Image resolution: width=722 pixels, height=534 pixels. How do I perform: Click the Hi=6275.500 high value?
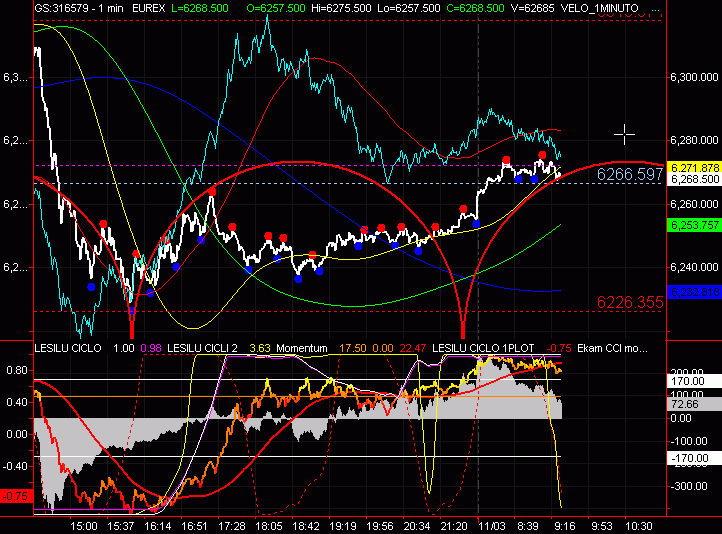point(341,8)
